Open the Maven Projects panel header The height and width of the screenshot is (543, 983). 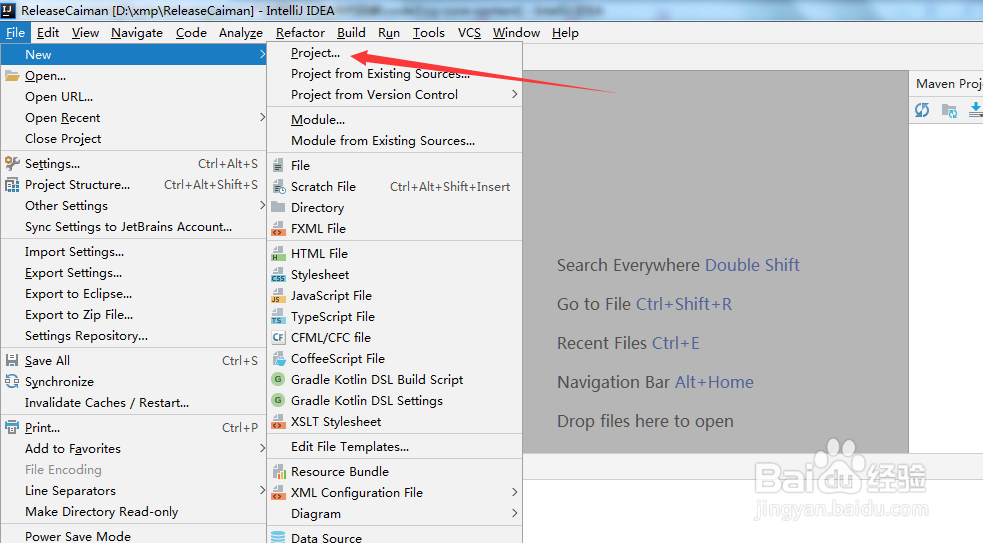[948, 84]
